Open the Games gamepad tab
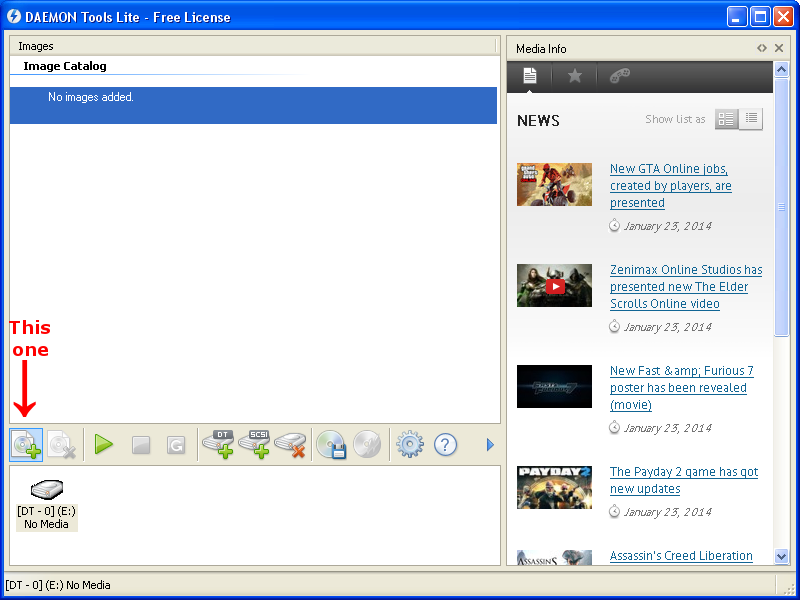Image resolution: width=800 pixels, height=600 pixels. point(621,75)
